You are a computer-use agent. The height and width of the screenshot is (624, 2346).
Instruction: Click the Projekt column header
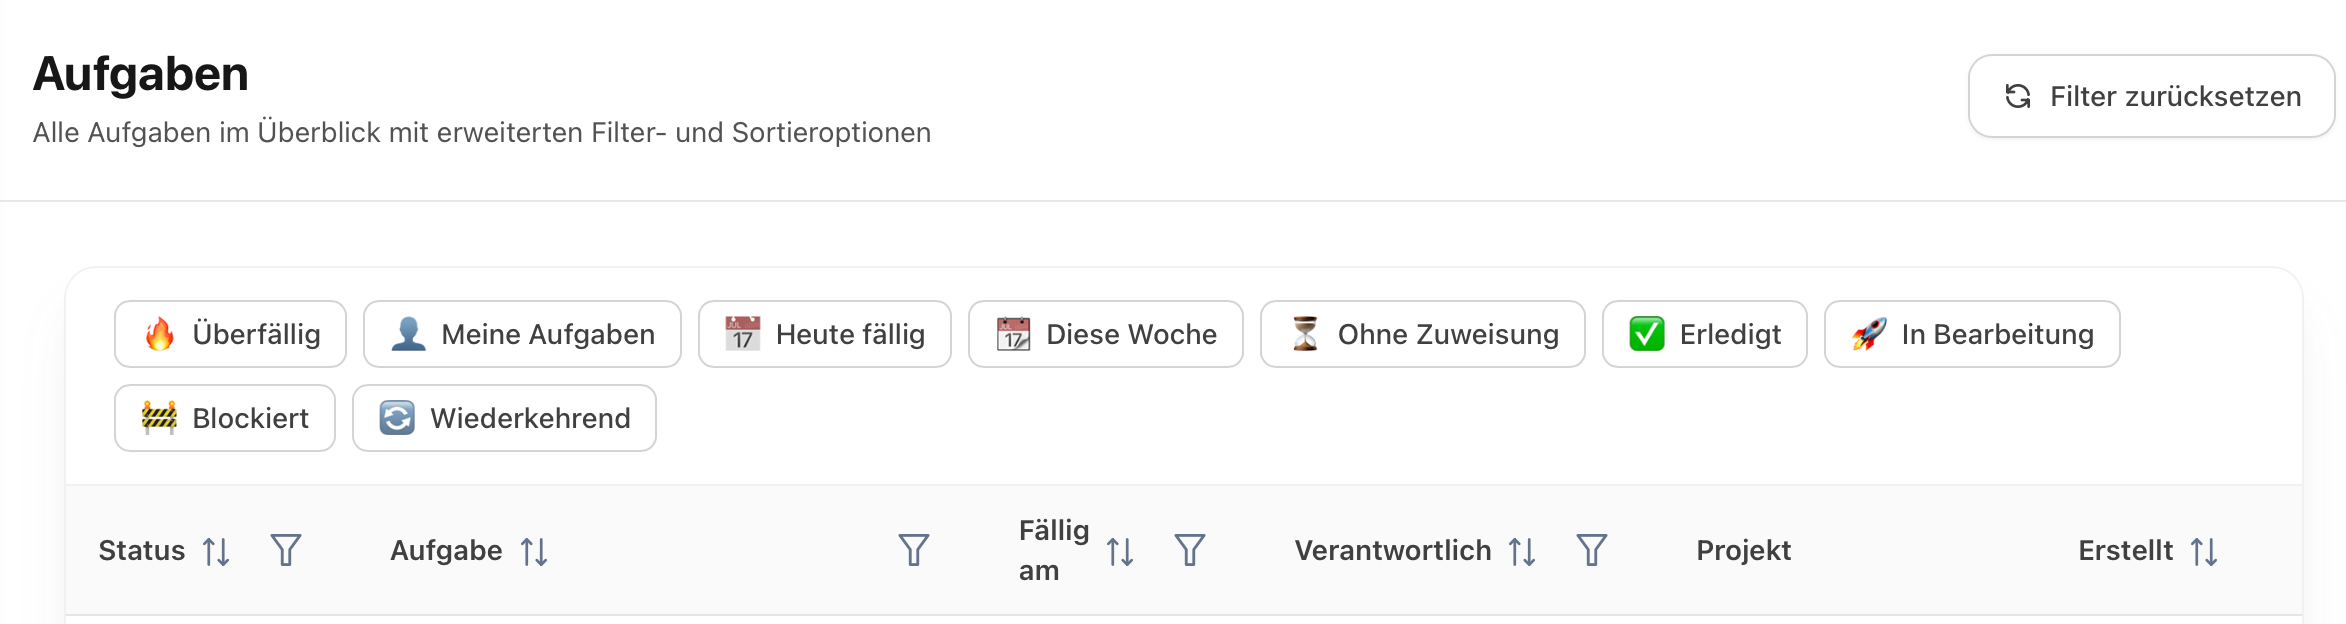click(x=1743, y=550)
